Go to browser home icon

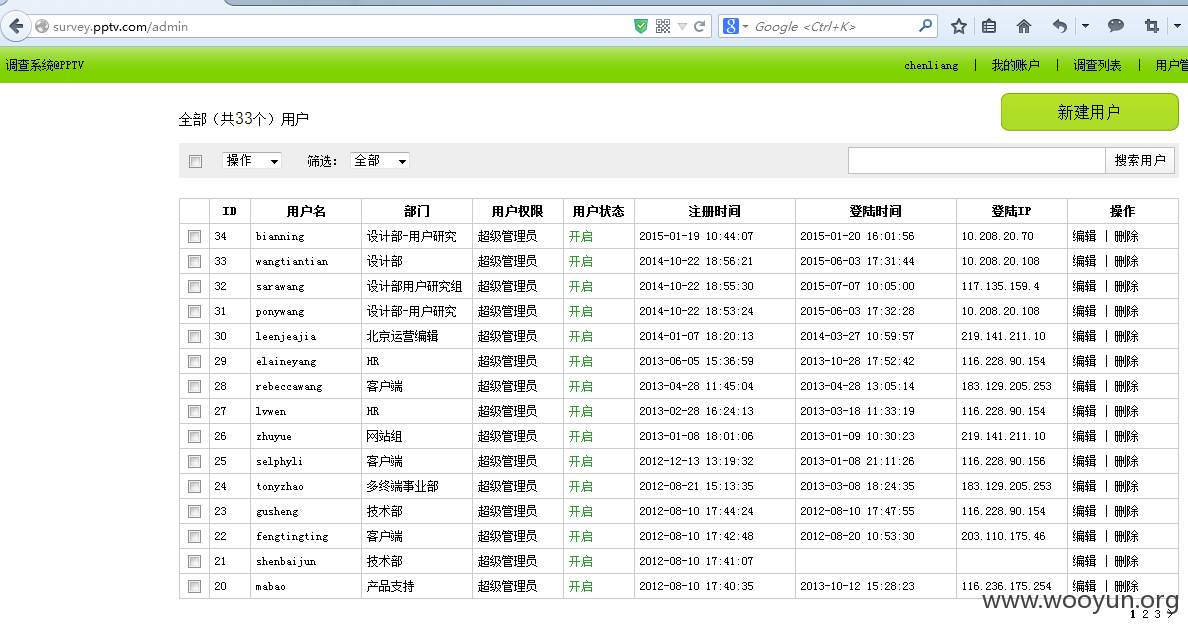1024,27
